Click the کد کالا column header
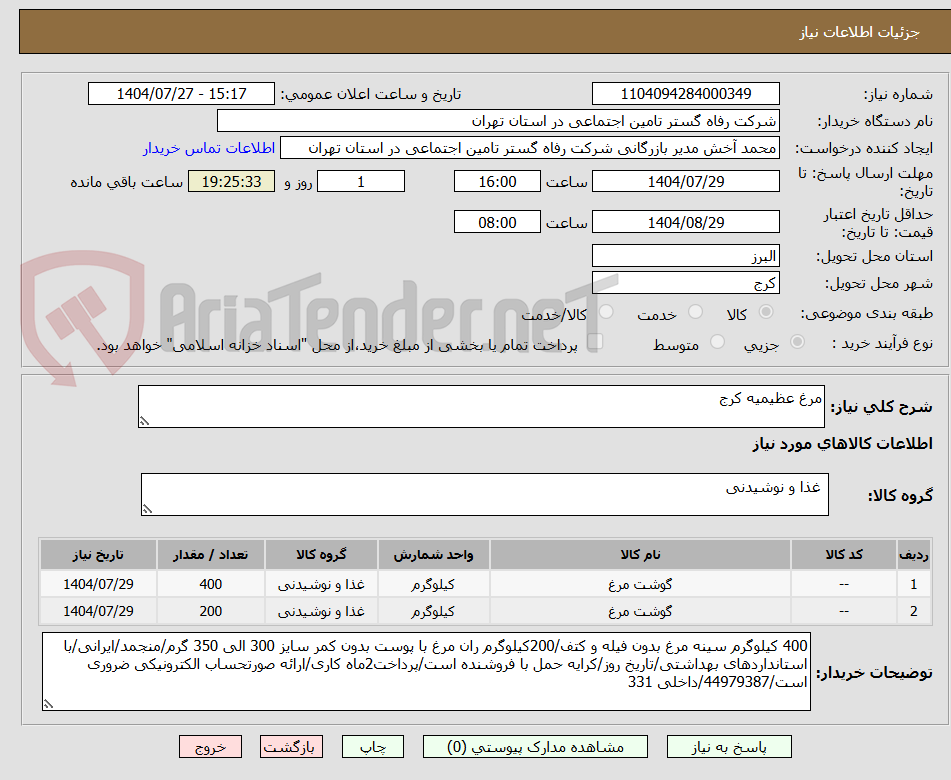951x780 pixels. [844, 554]
